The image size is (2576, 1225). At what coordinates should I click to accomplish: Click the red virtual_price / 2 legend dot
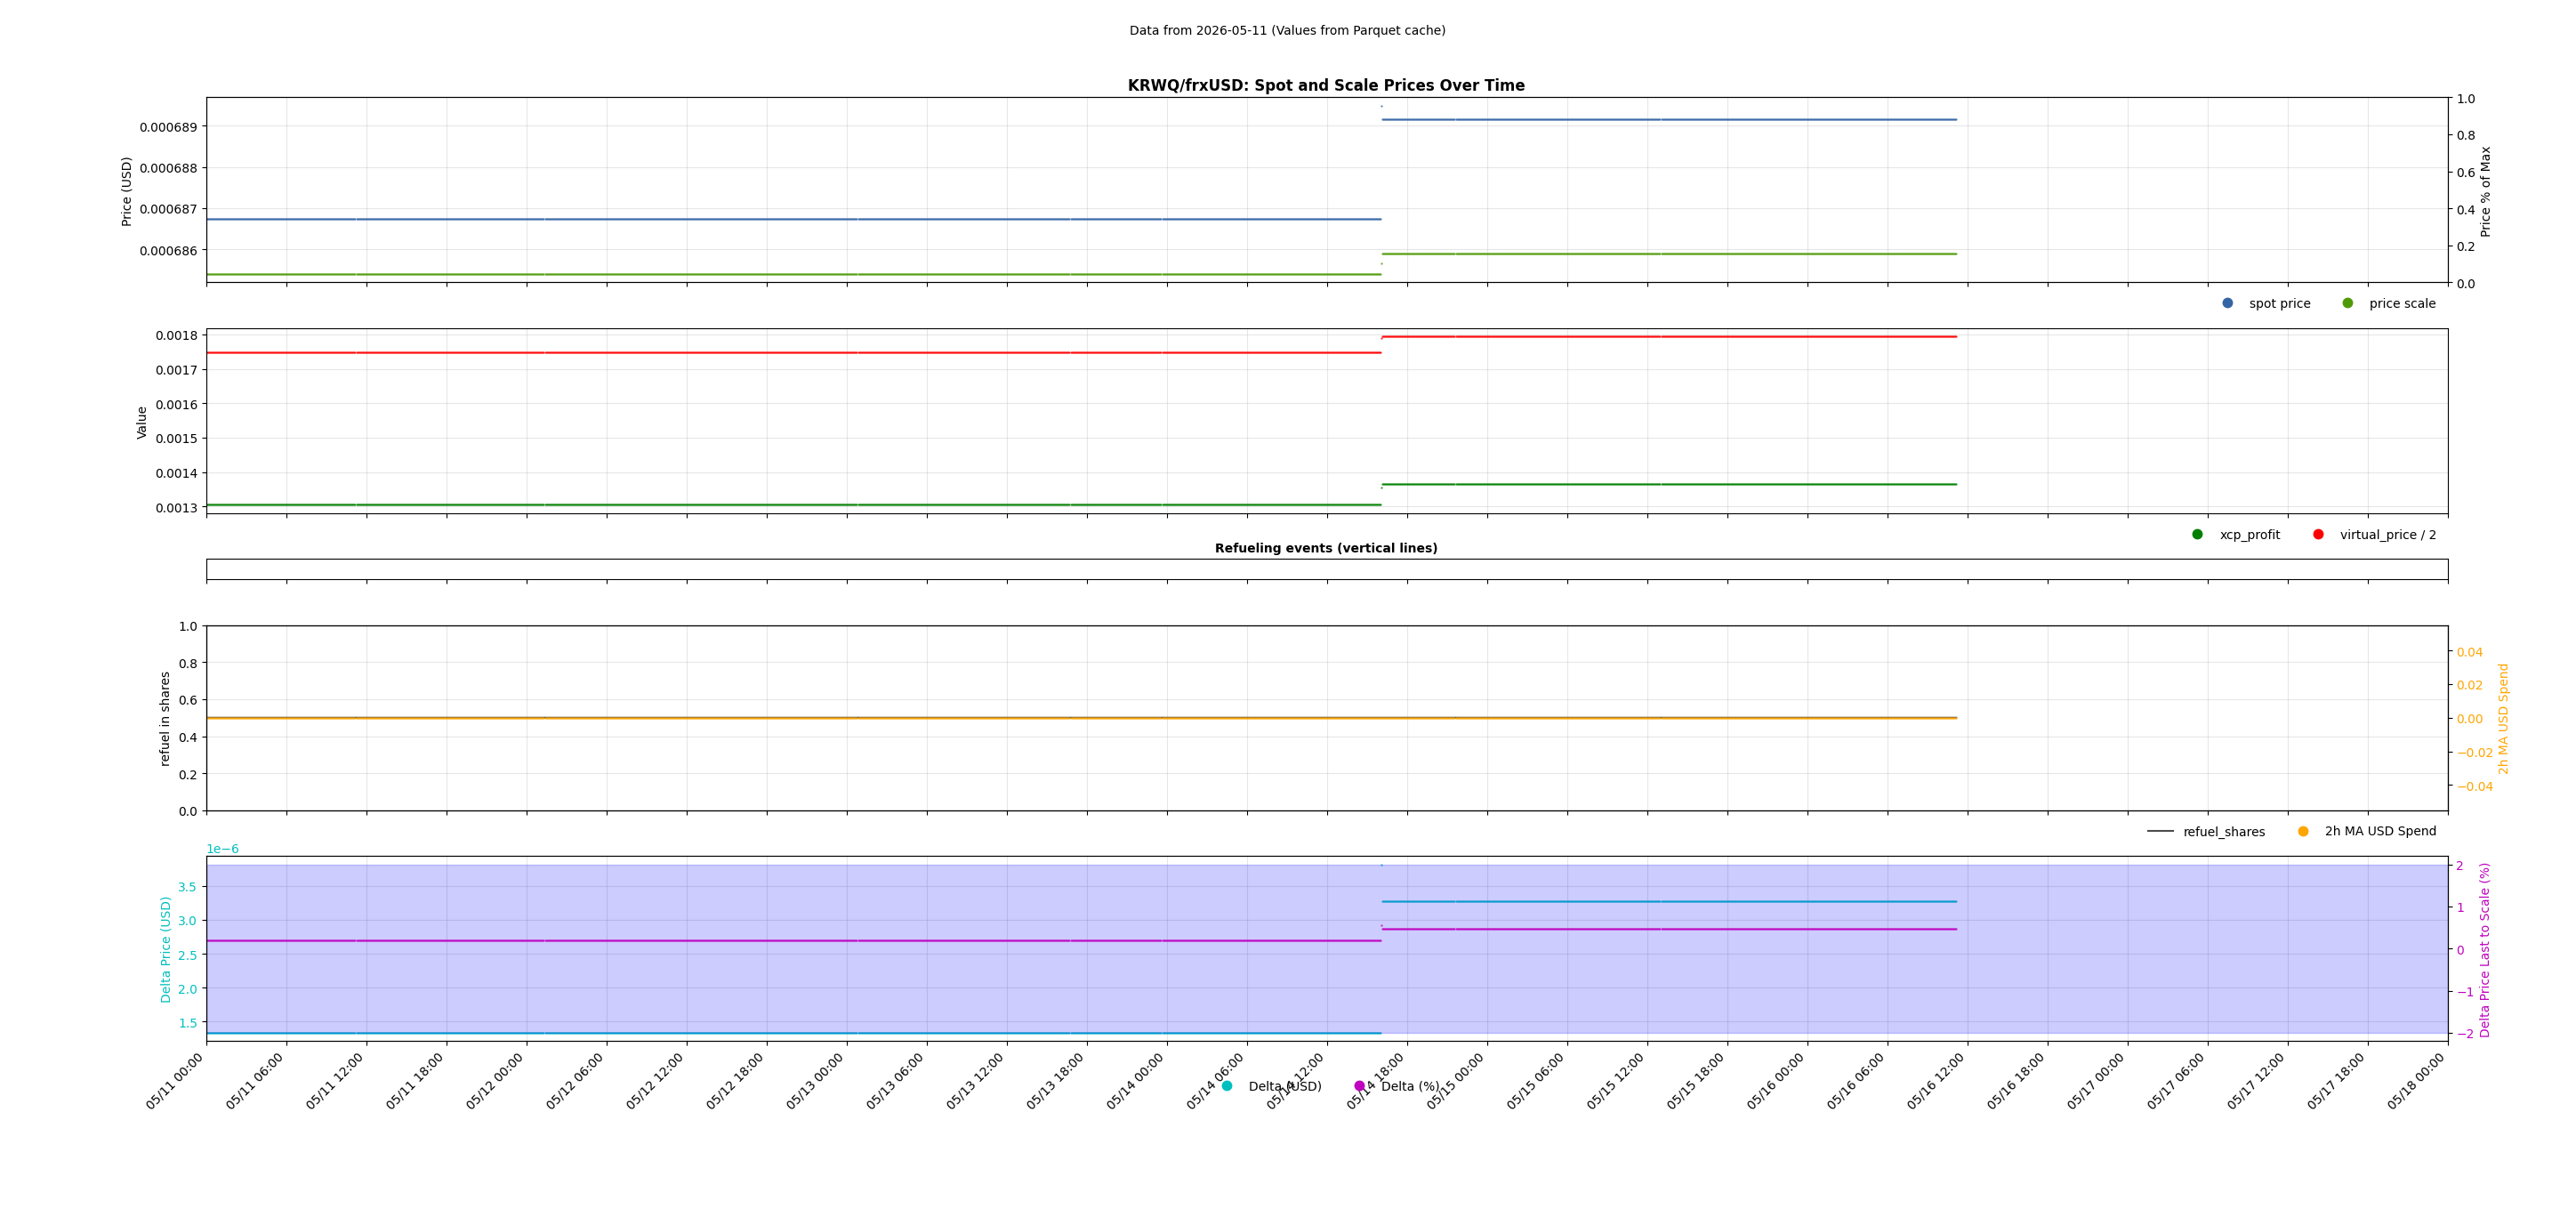2318,534
